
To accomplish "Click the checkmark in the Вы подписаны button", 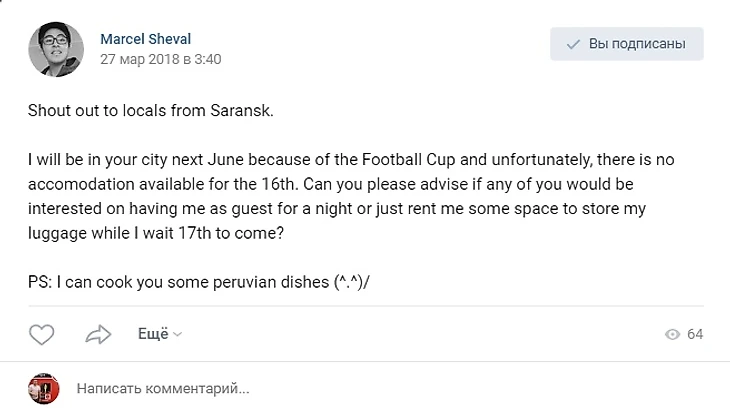I will tap(573, 44).
